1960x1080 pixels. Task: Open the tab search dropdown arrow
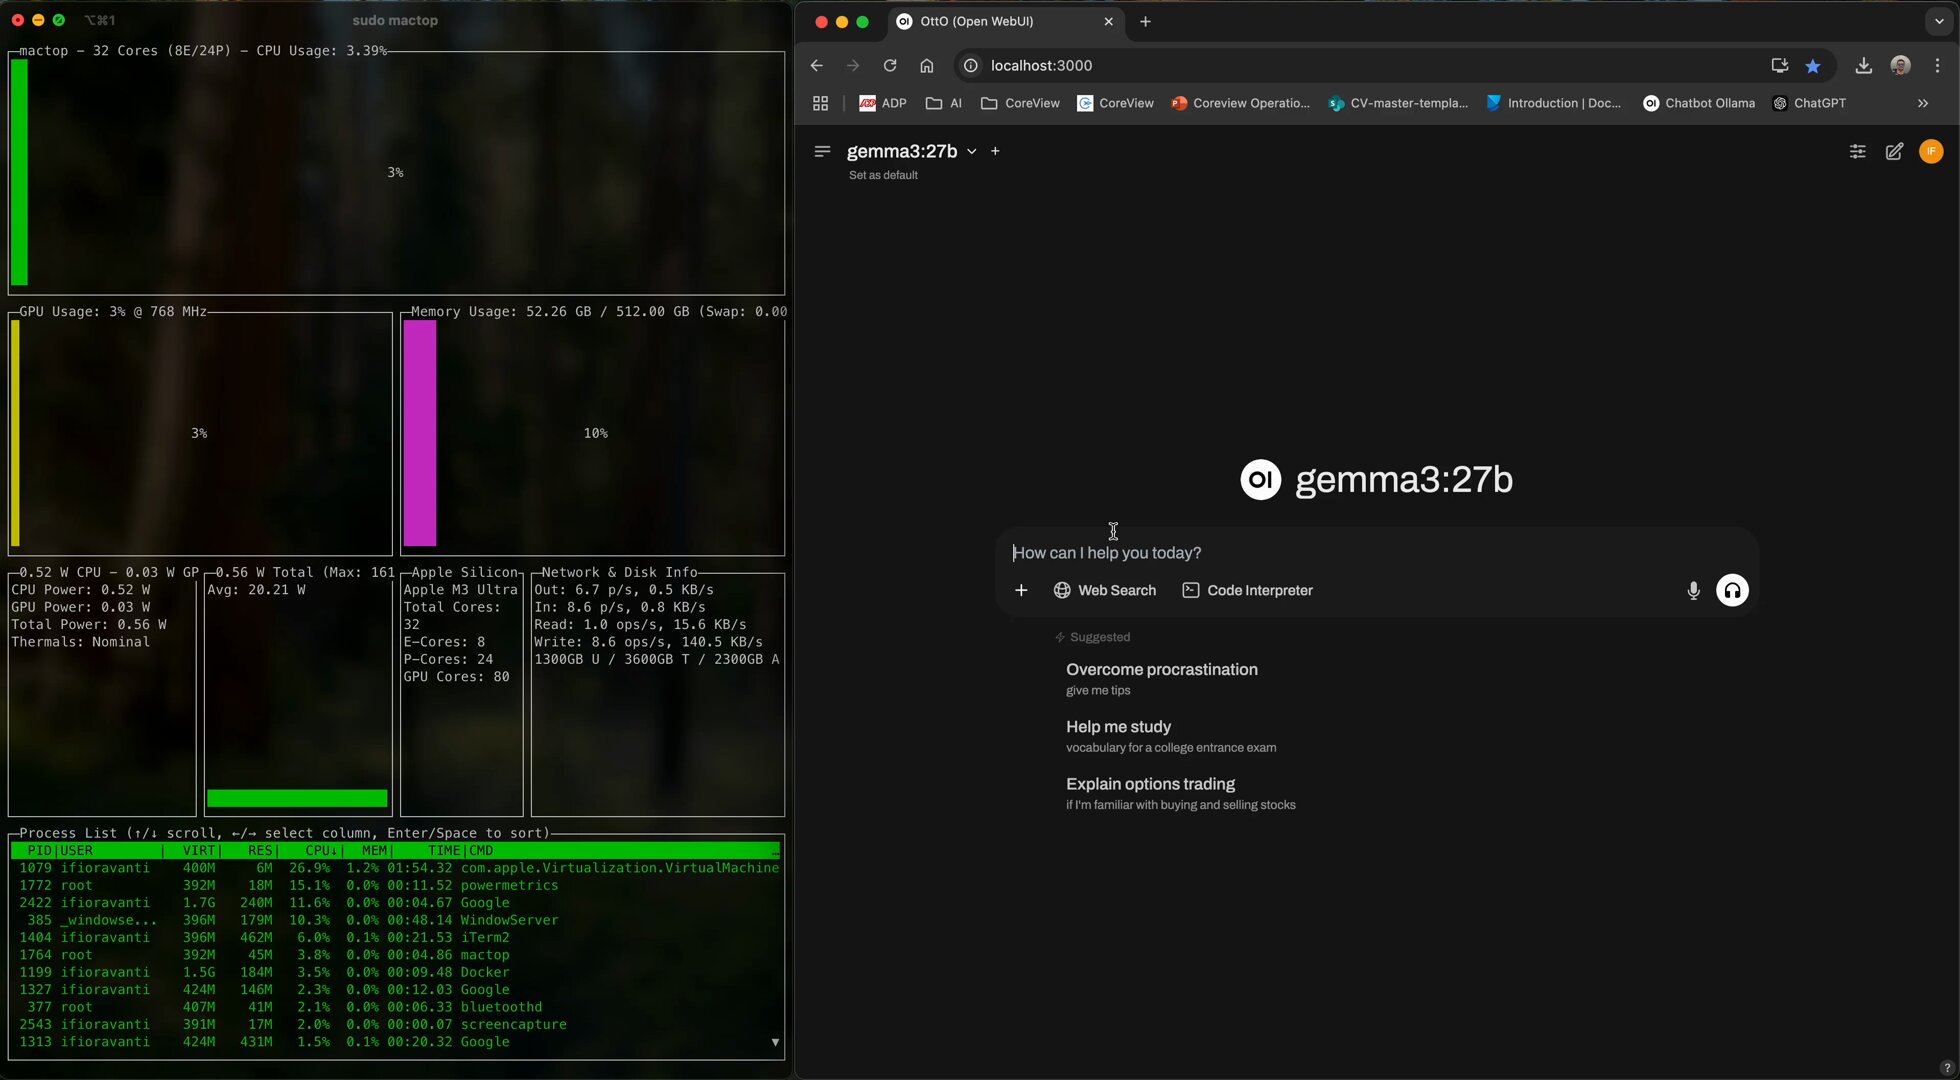(1938, 21)
